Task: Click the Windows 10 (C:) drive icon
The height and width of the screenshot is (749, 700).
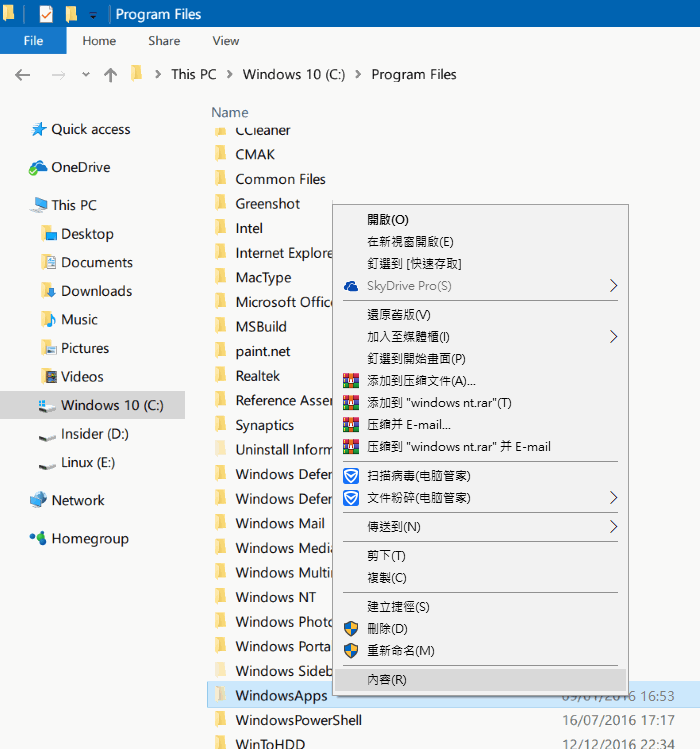Action: (x=47, y=406)
